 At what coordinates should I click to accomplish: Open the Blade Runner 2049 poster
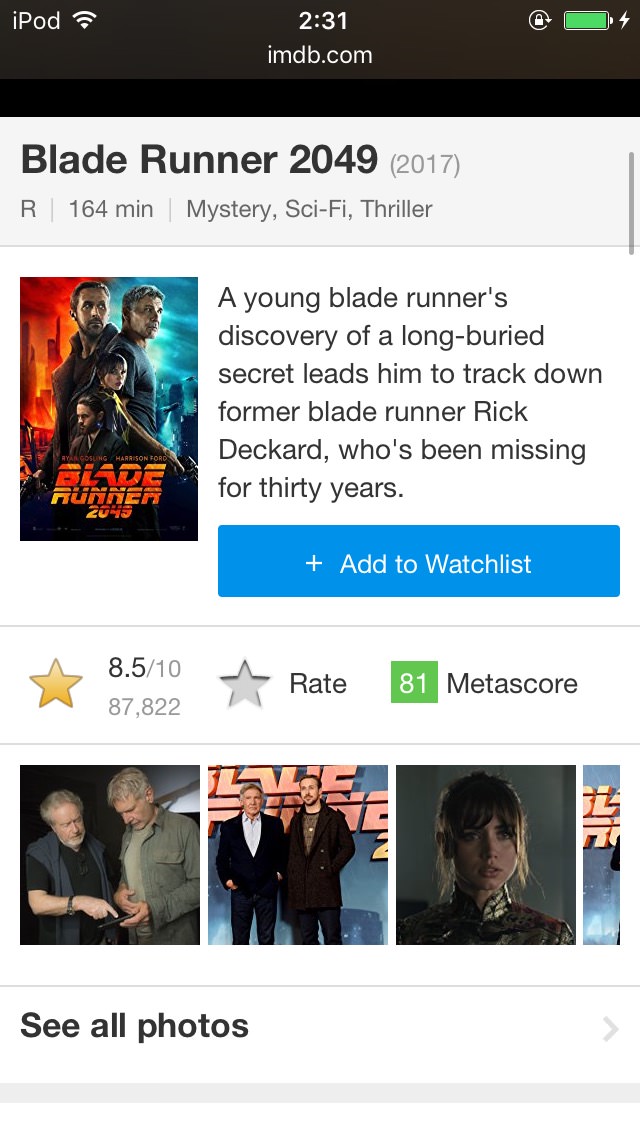[x=109, y=409]
